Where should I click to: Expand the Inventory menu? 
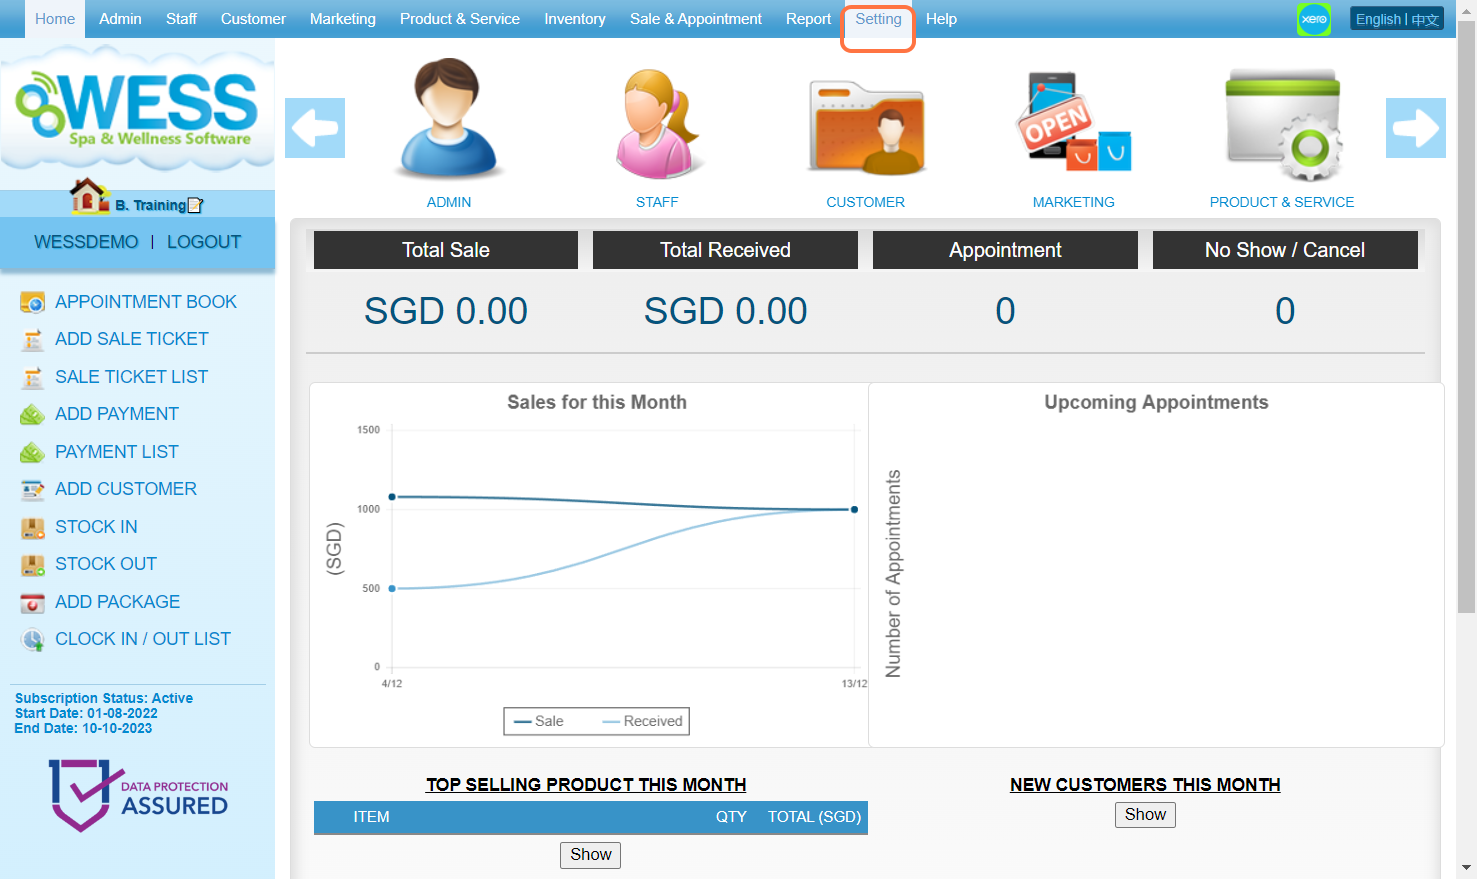point(574,19)
